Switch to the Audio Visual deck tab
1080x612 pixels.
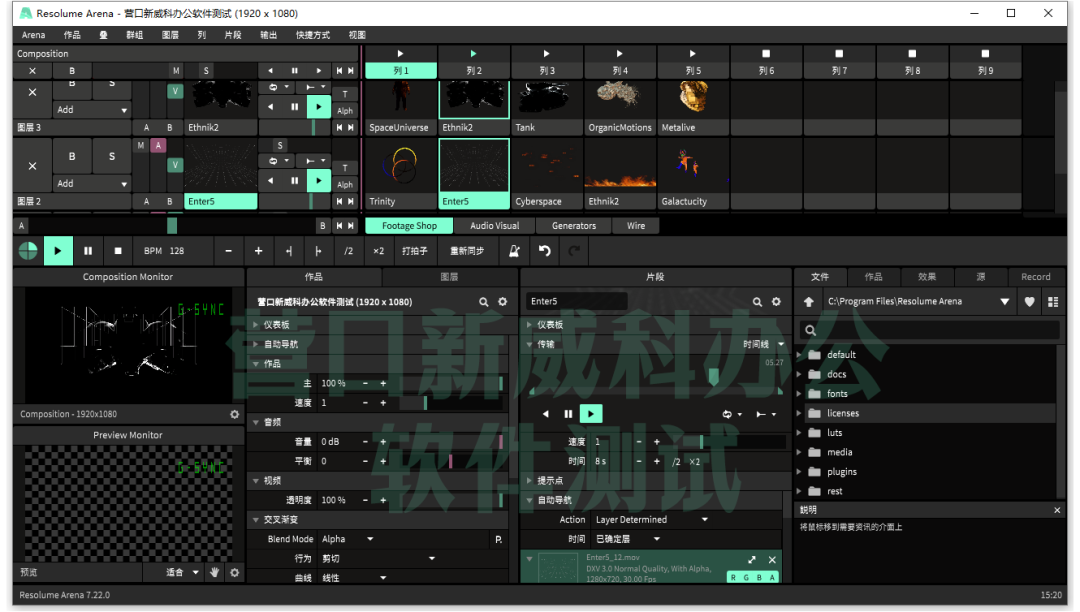[x=494, y=226]
